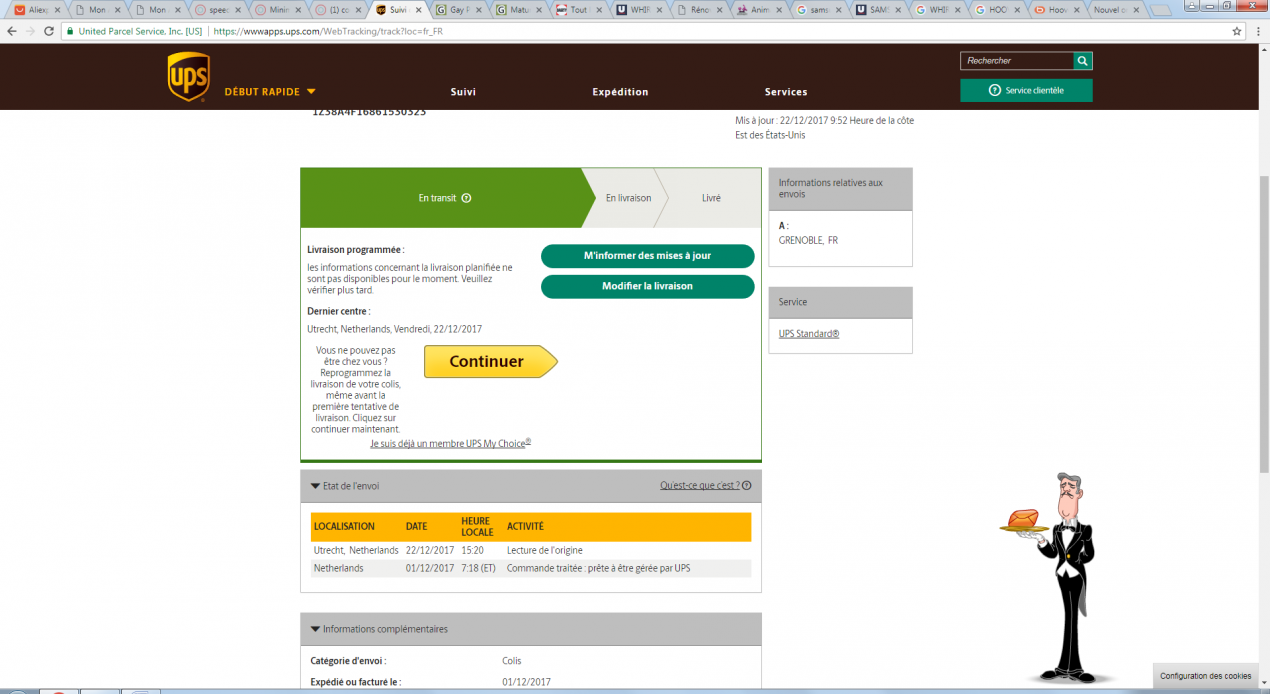The height and width of the screenshot is (694, 1270).
Task: Click the Mis à jour timestamp text
Action: (824, 128)
